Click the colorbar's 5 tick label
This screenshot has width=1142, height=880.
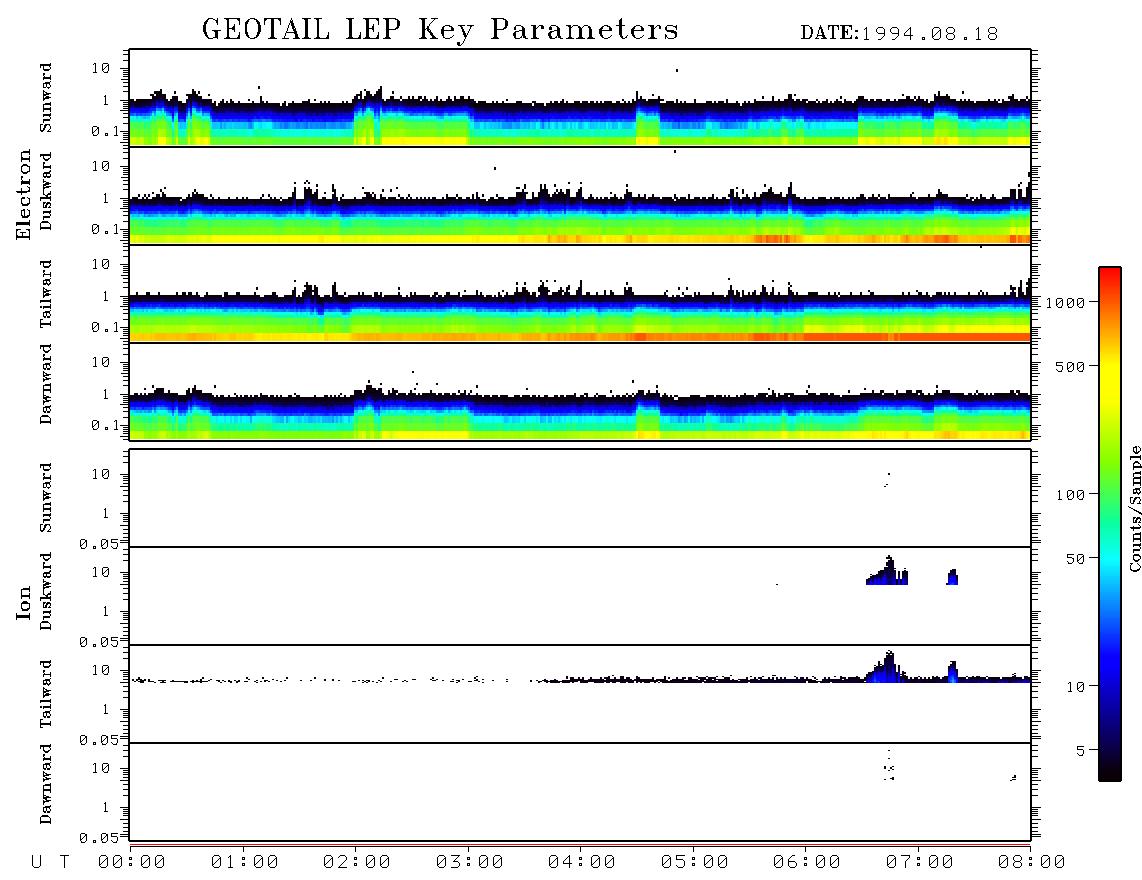click(x=1081, y=751)
